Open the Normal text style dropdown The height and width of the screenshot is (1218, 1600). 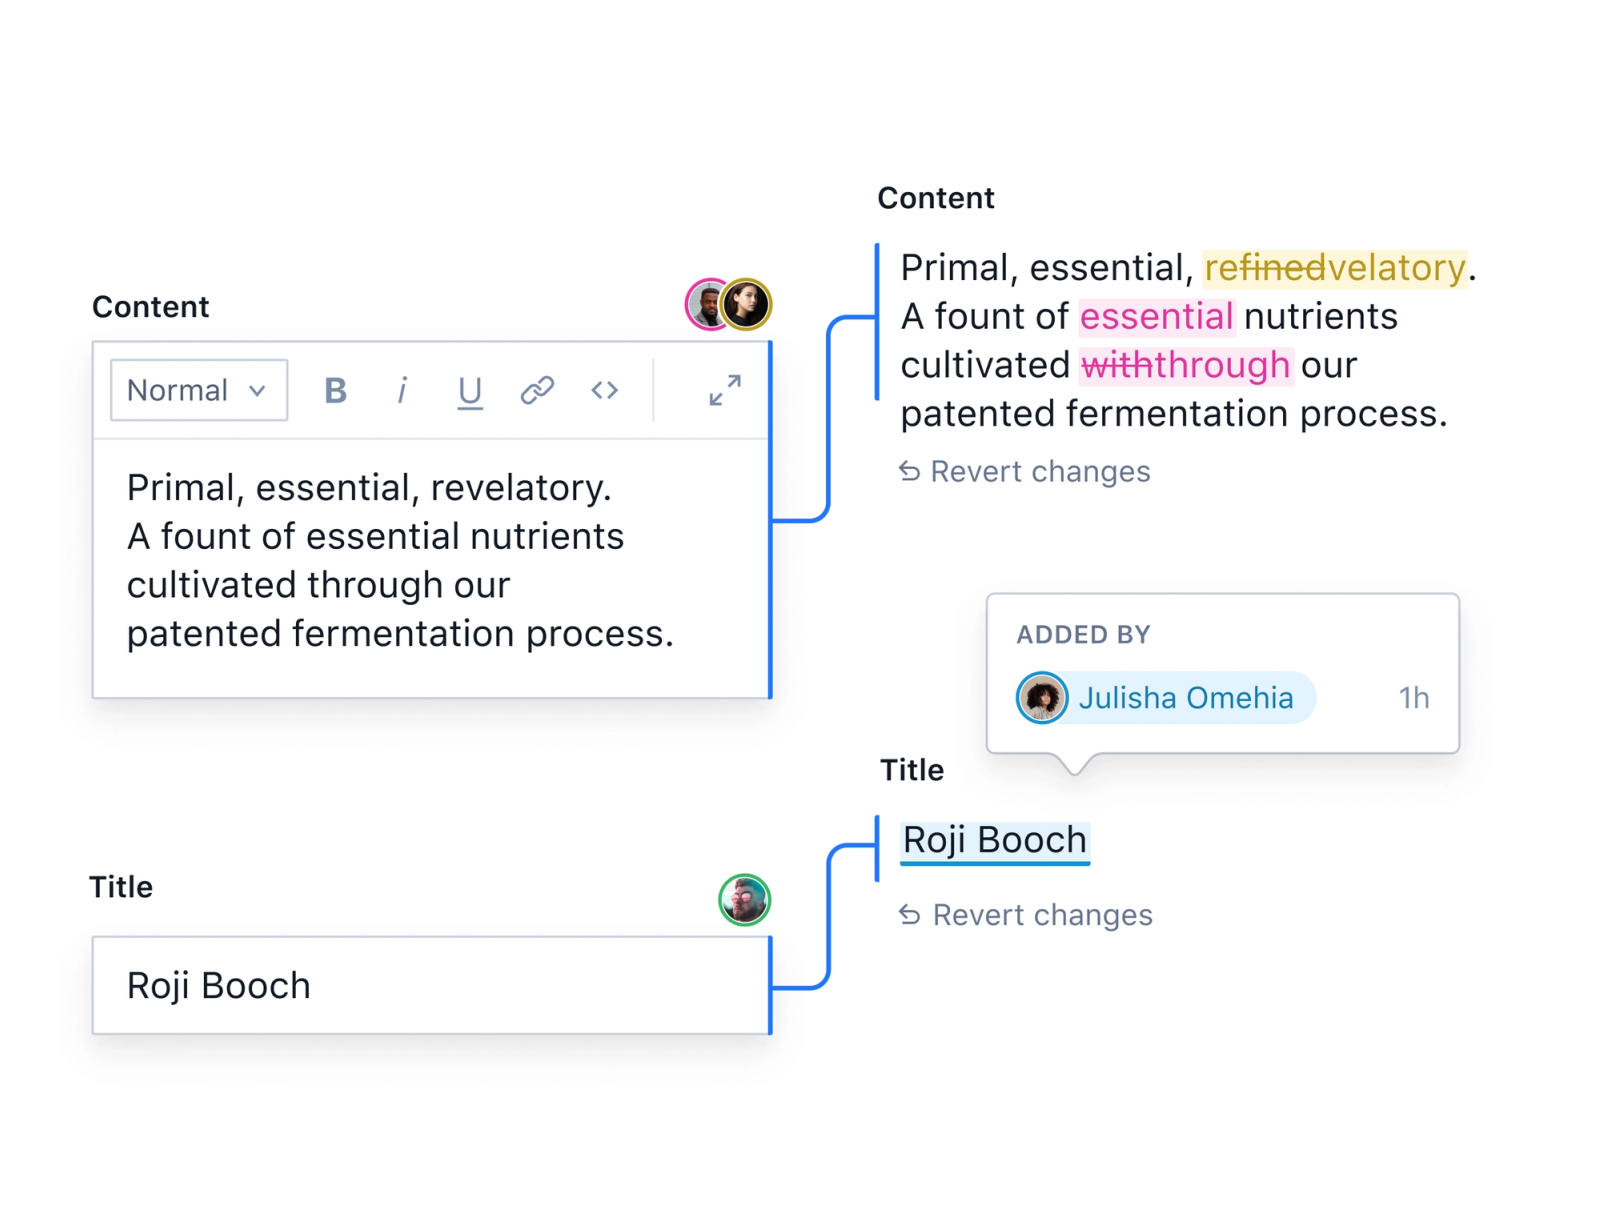pos(199,390)
